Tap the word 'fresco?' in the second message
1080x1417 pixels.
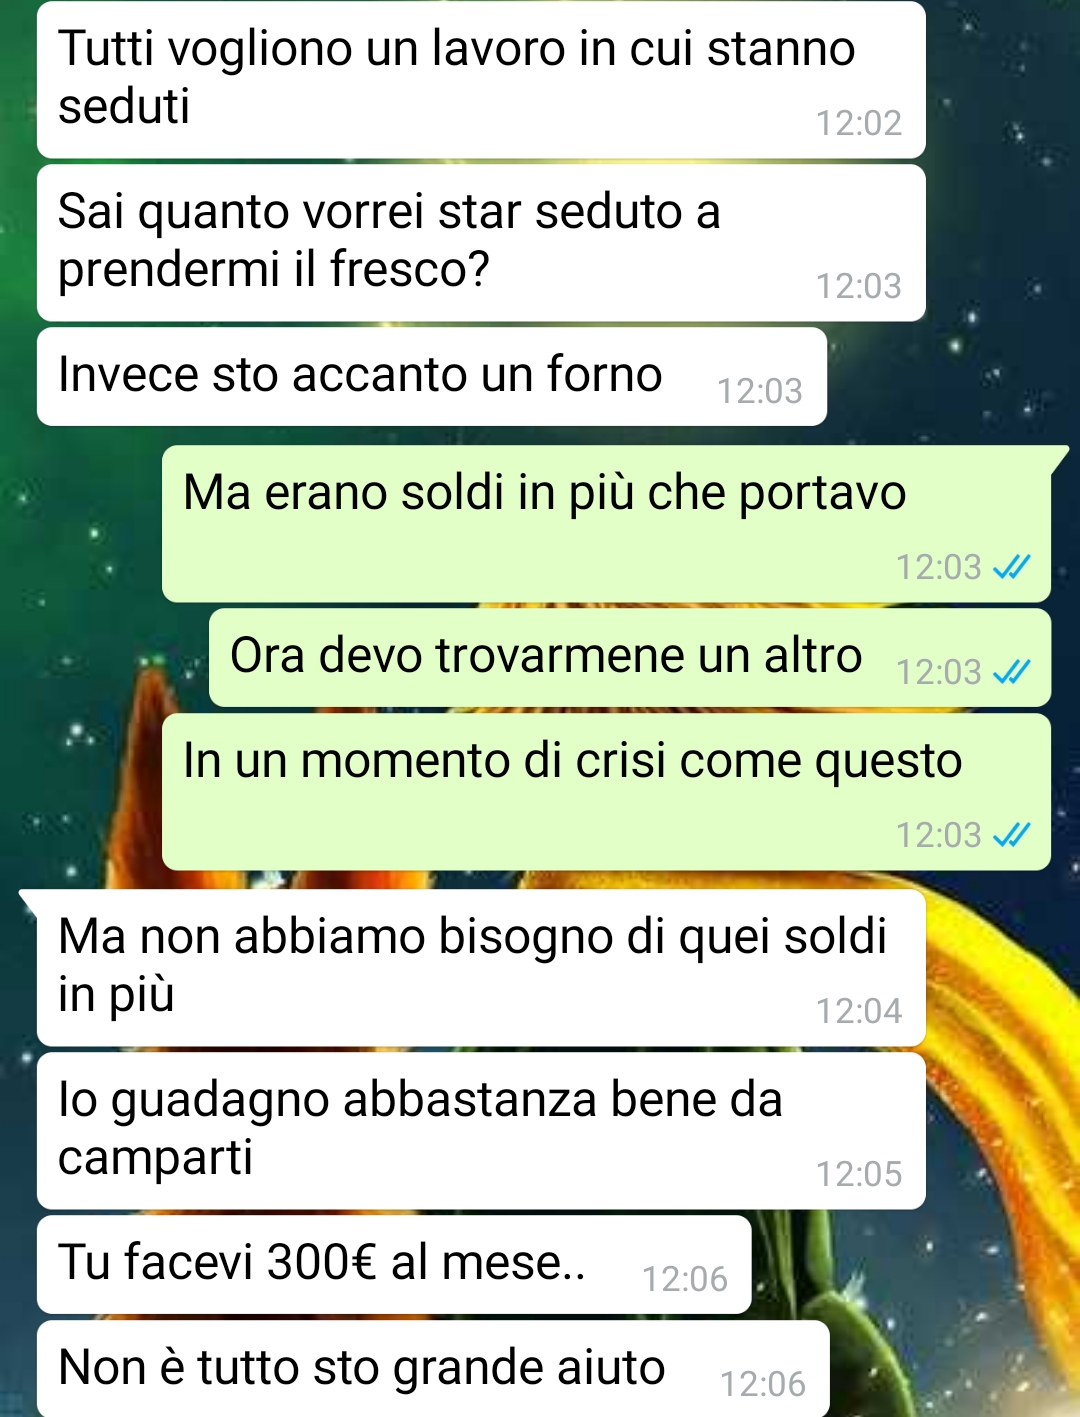(x=410, y=269)
